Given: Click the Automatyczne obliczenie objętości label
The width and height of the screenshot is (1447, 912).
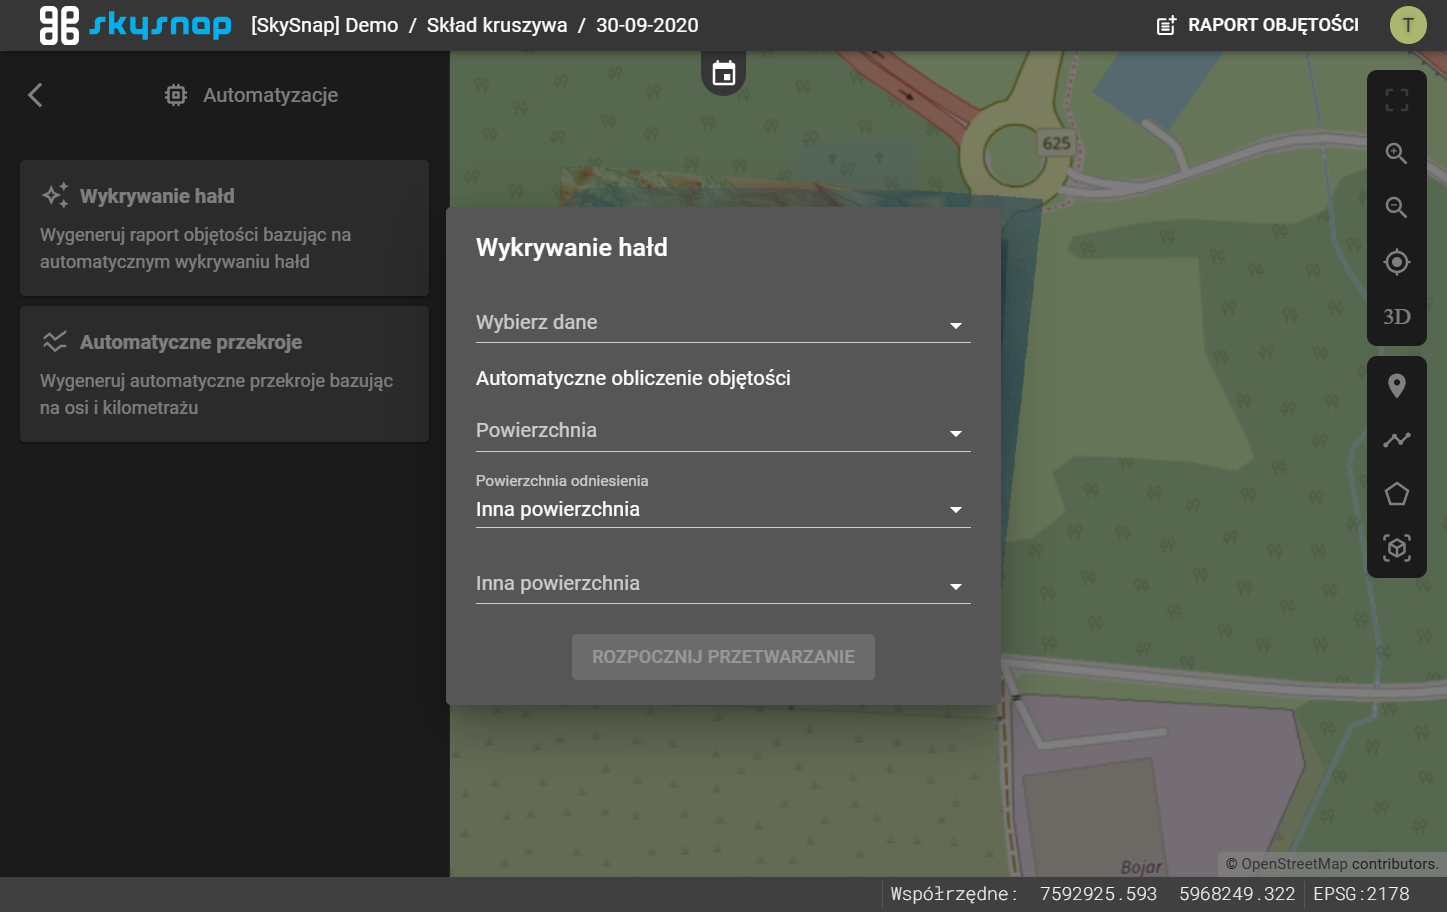Looking at the screenshot, I should (x=633, y=378).
